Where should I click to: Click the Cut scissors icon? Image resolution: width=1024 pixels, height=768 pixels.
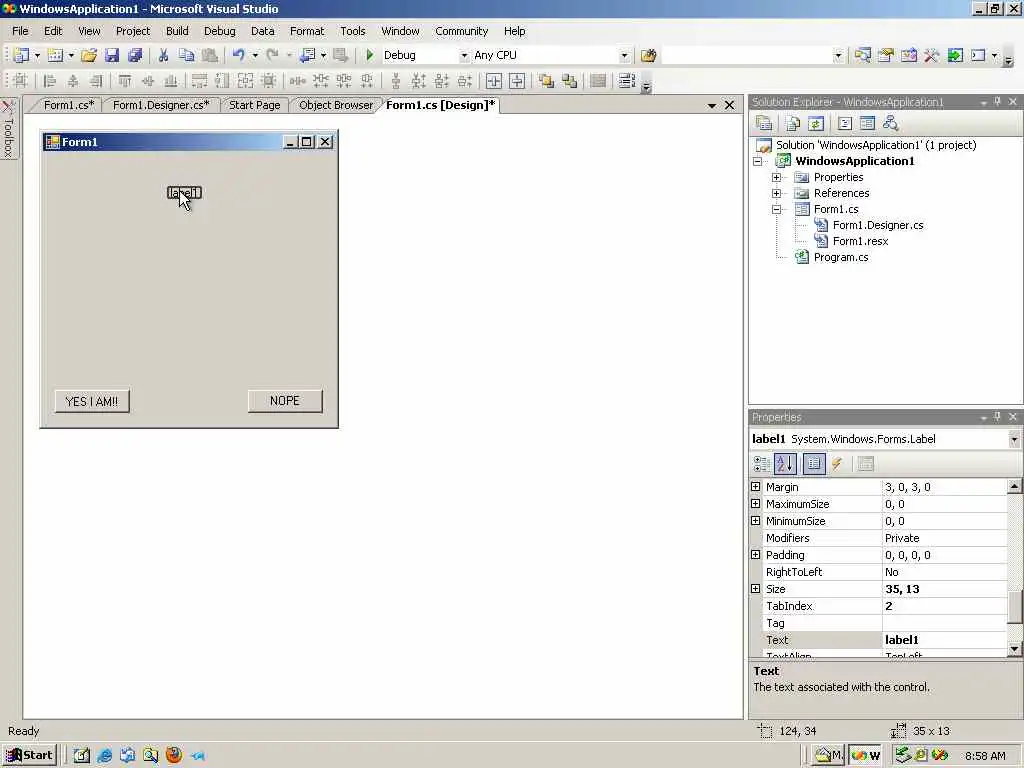pyautogui.click(x=163, y=56)
